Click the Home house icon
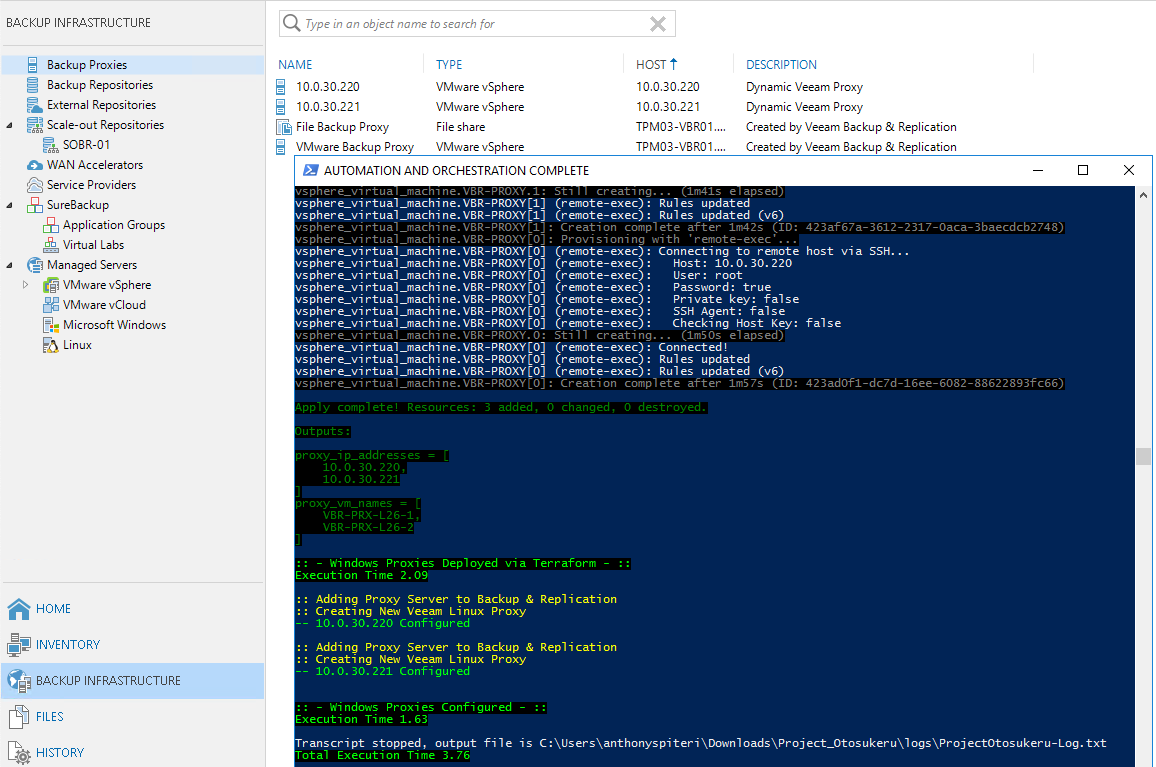The height and width of the screenshot is (767, 1156). (x=18, y=608)
